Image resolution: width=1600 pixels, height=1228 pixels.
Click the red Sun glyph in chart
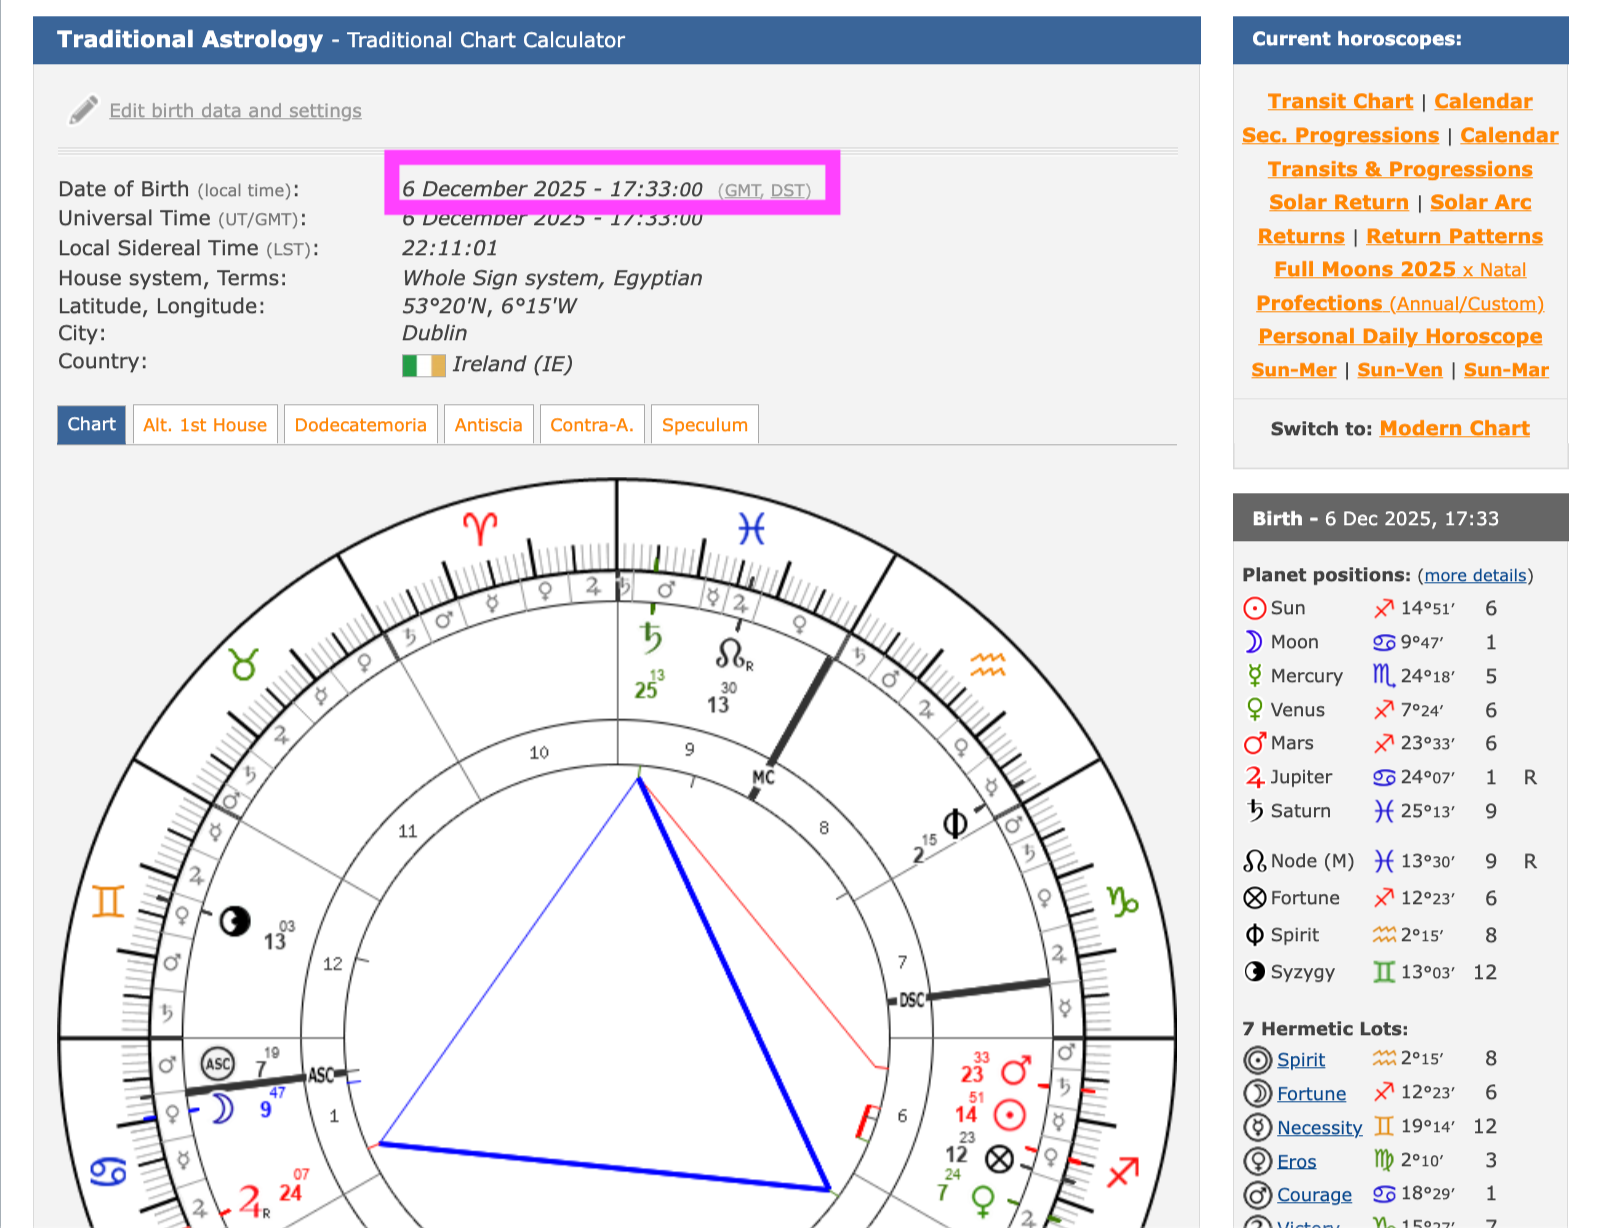pyautogui.click(x=1010, y=1114)
